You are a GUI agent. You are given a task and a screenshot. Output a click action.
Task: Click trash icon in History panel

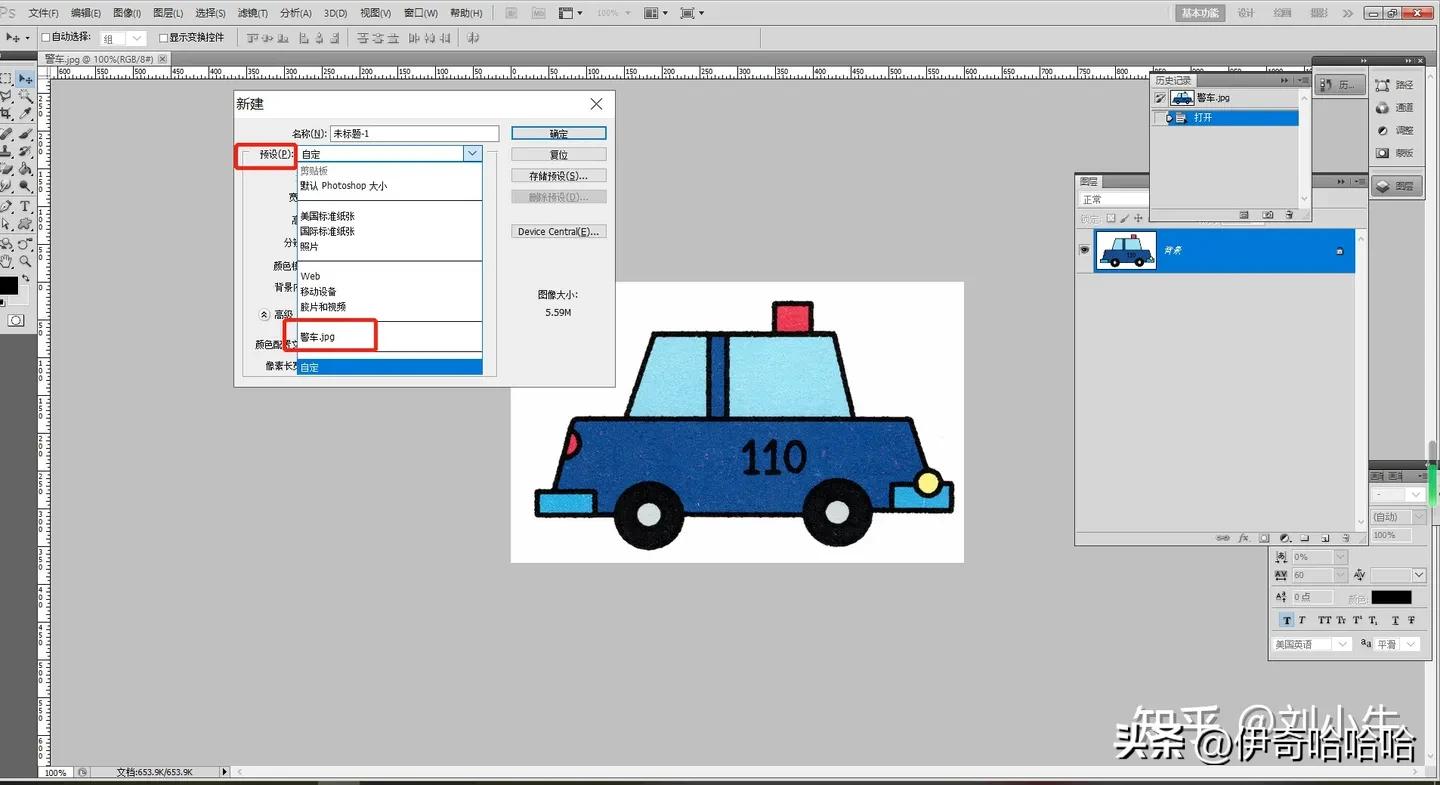(x=1289, y=215)
